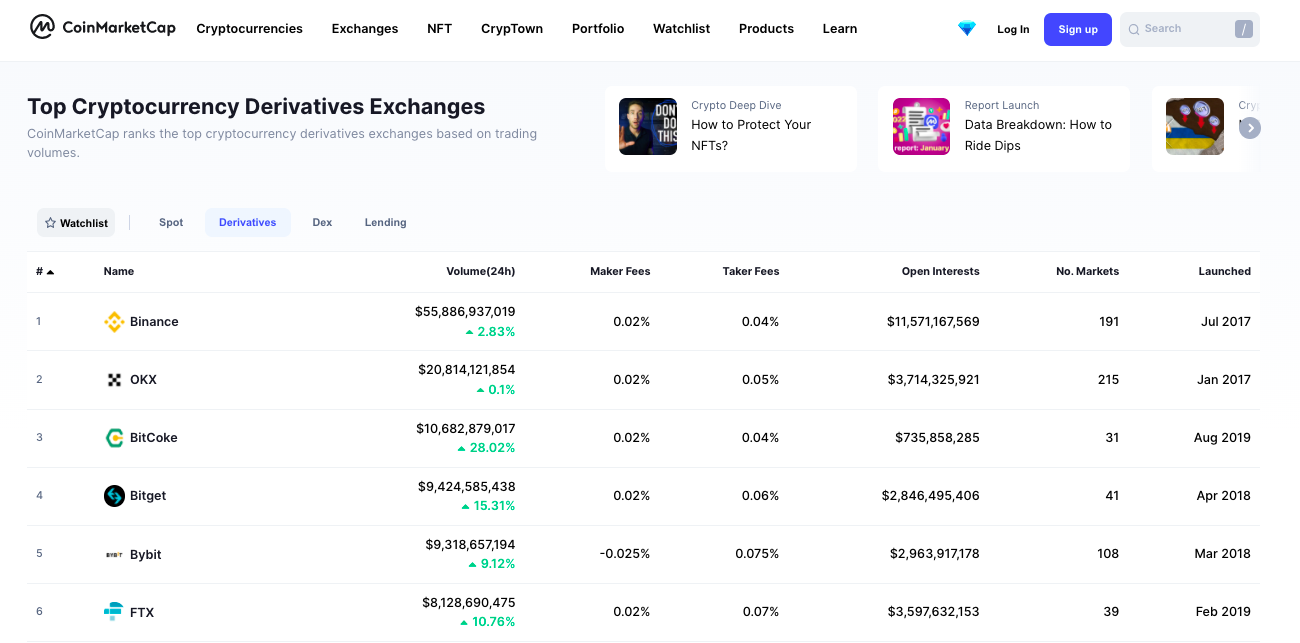Click the BitCoke exchange logo
Image resolution: width=1300 pixels, height=643 pixels.
[114, 438]
